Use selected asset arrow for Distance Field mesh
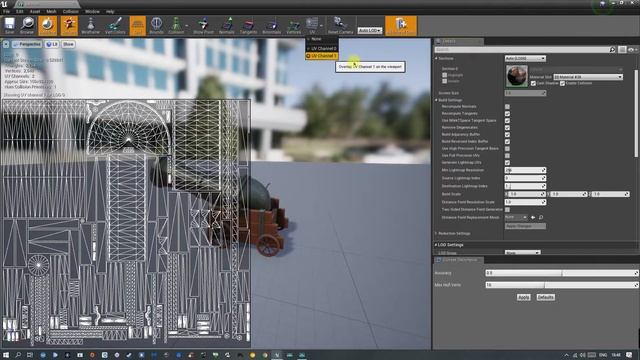 pyautogui.click(x=533, y=218)
